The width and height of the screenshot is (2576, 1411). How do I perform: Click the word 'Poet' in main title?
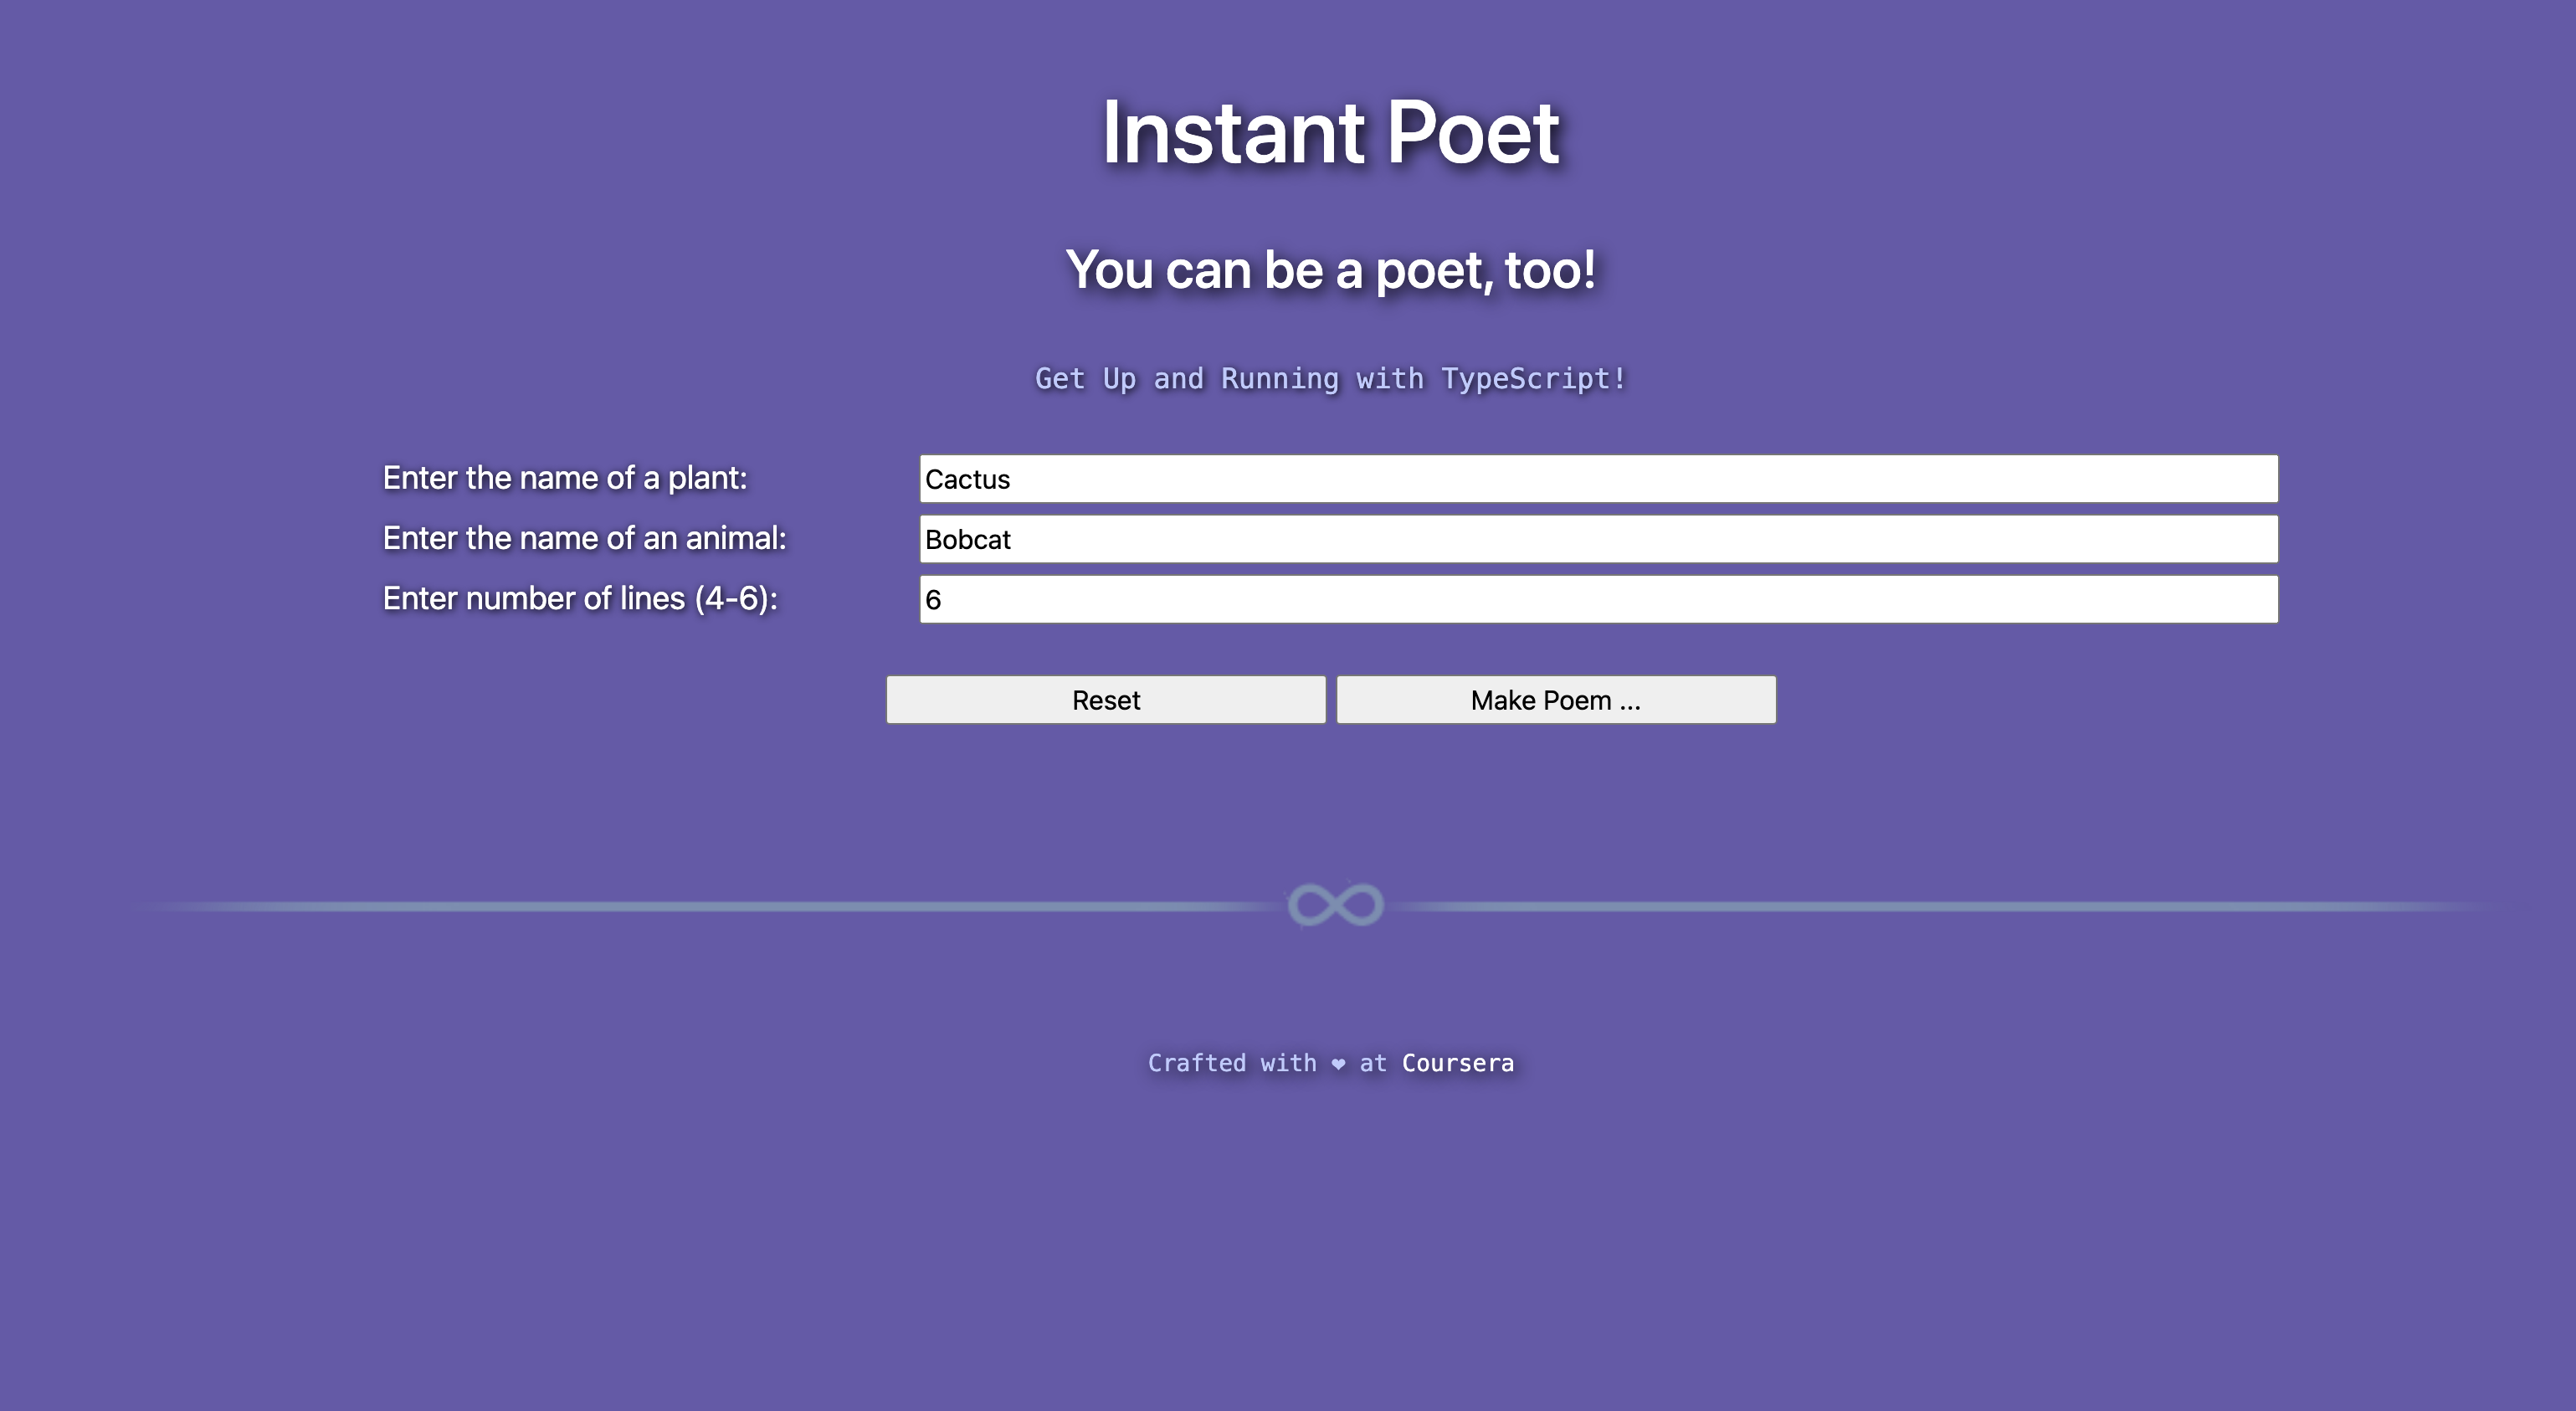pos(1472,133)
